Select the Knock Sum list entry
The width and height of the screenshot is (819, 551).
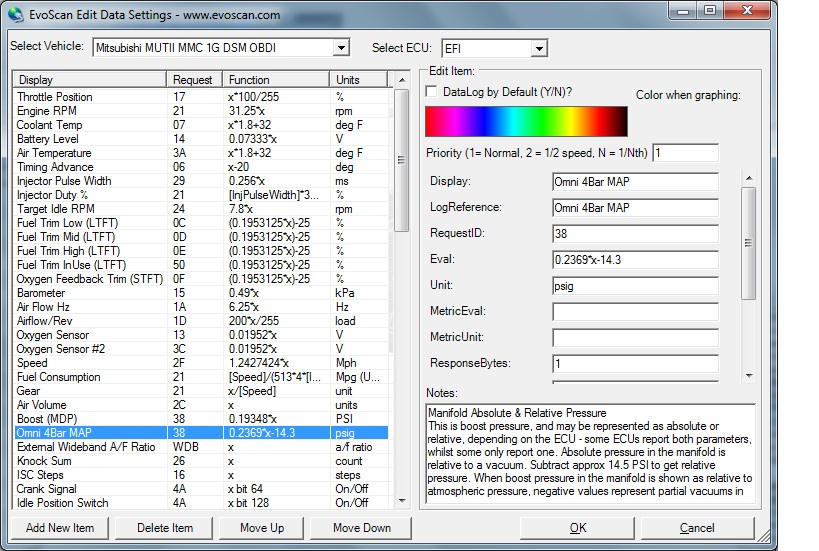[44, 461]
